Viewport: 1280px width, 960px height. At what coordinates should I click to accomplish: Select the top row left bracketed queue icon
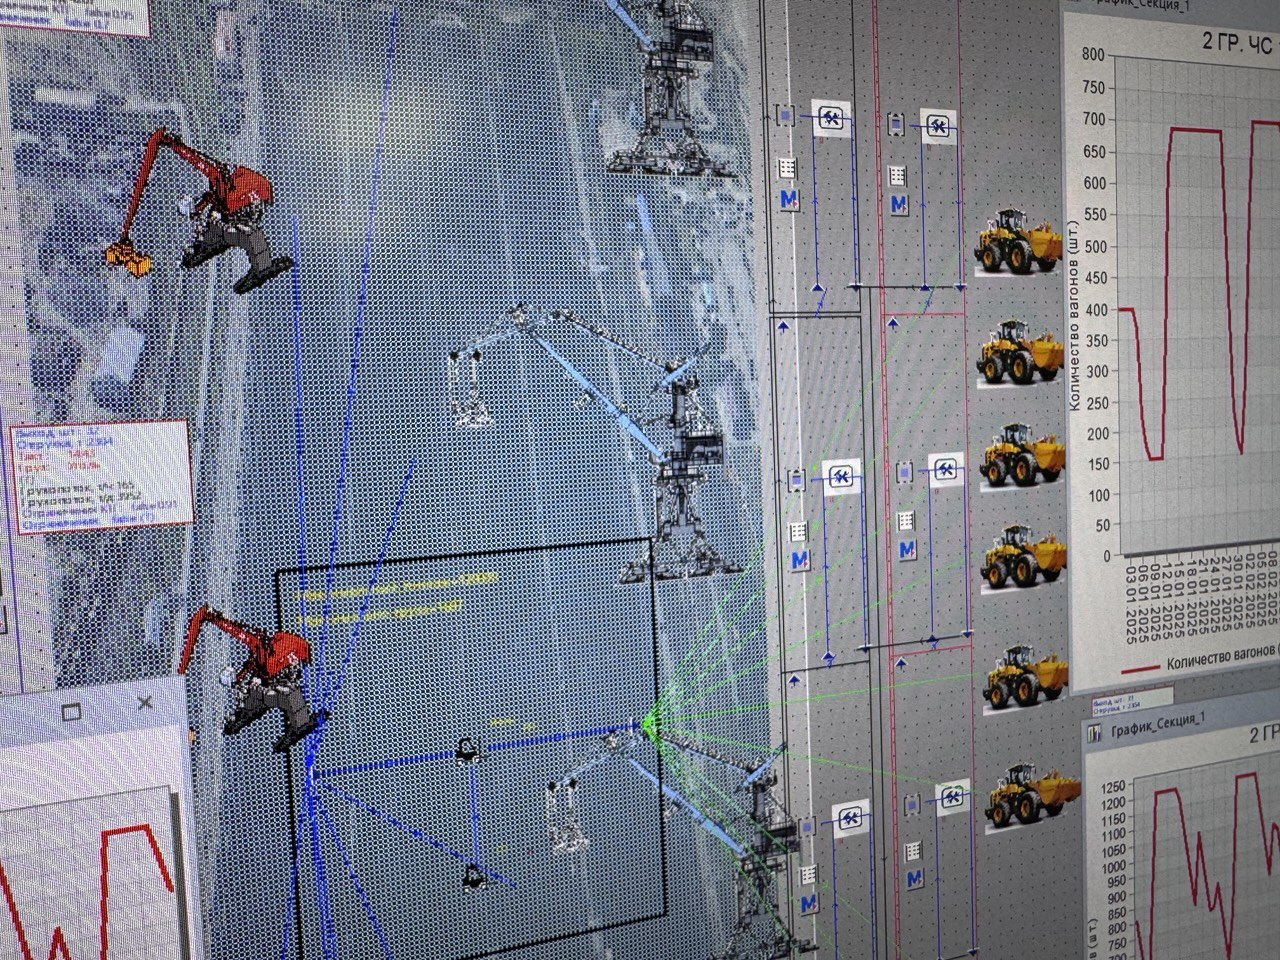785,117
